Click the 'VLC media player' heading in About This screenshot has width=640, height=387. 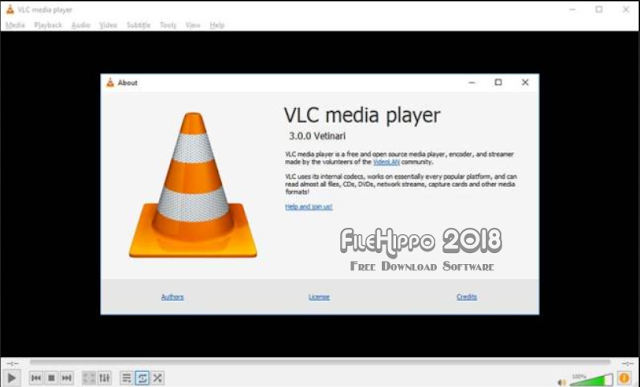coord(362,116)
